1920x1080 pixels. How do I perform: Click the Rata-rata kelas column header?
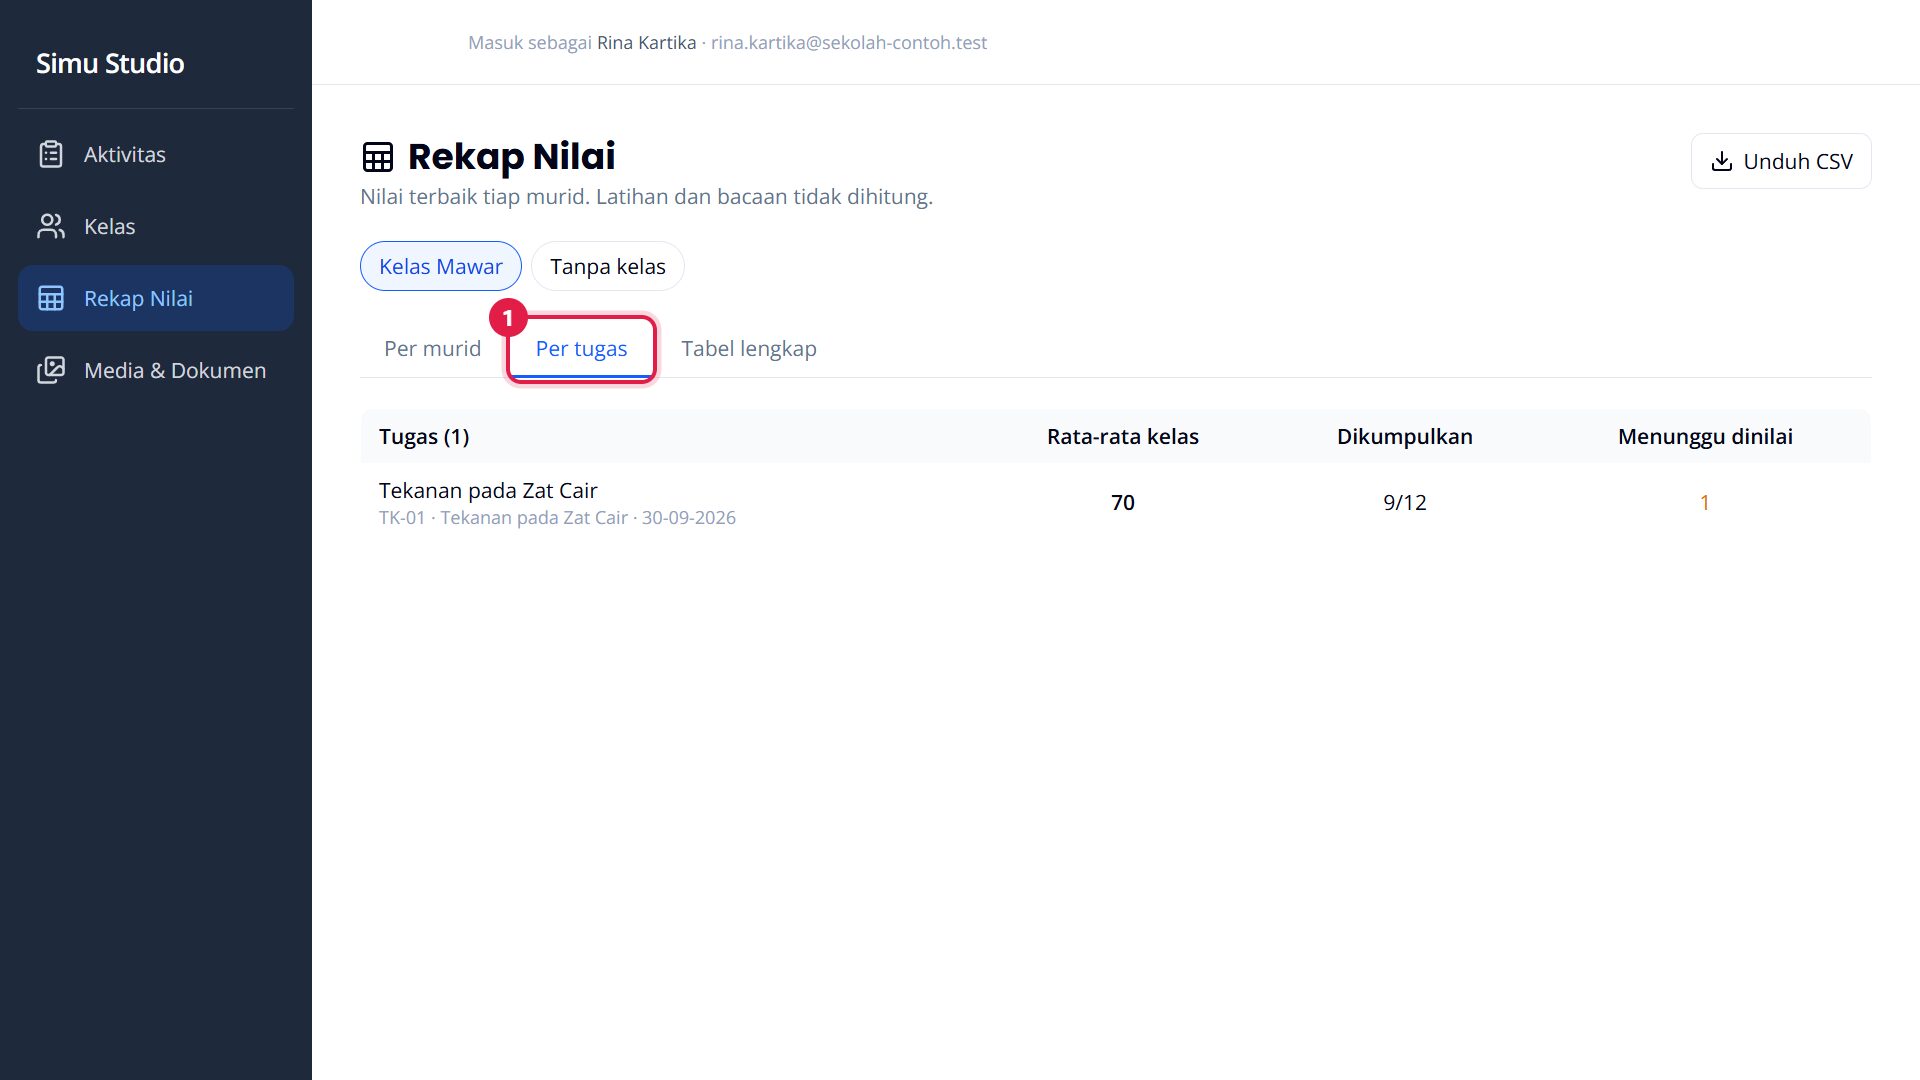pyautogui.click(x=1123, y=436)
